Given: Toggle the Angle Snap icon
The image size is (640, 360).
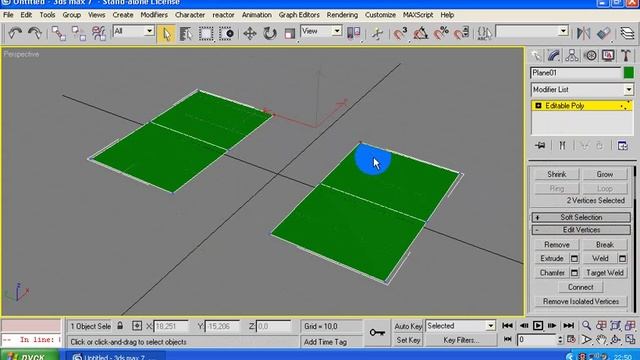Looking at the screenshot, I should point(421,33).
